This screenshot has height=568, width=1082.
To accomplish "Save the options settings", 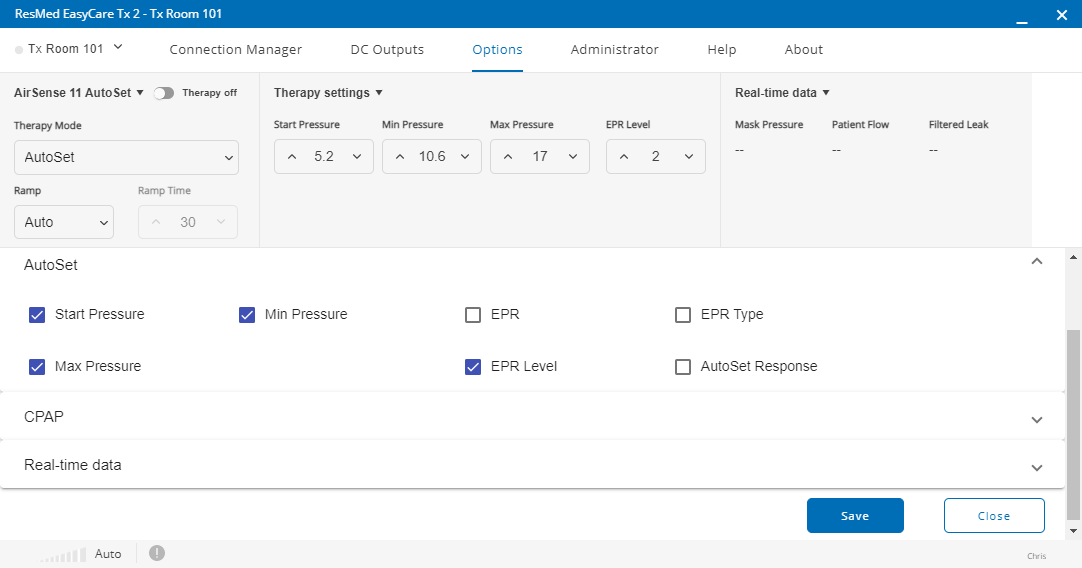I will 855,516.
